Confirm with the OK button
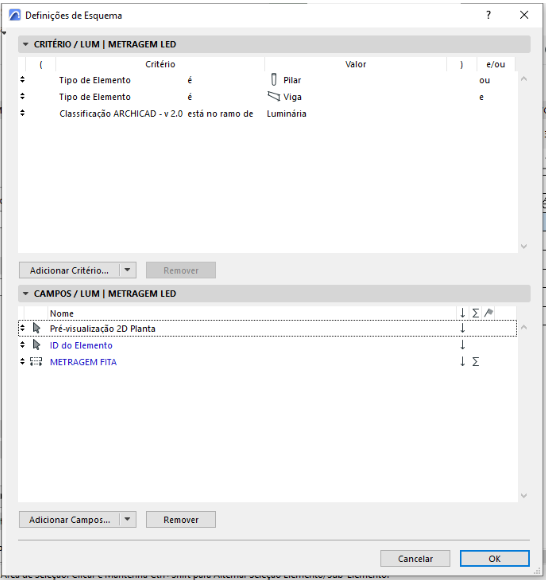The width and height of the screenshot is (547, 581). coord(495,558)
